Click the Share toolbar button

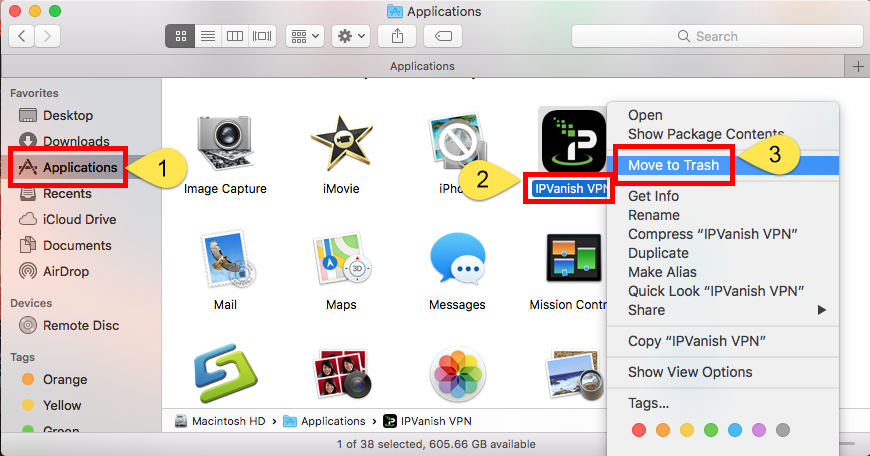[x=397, y=36]
